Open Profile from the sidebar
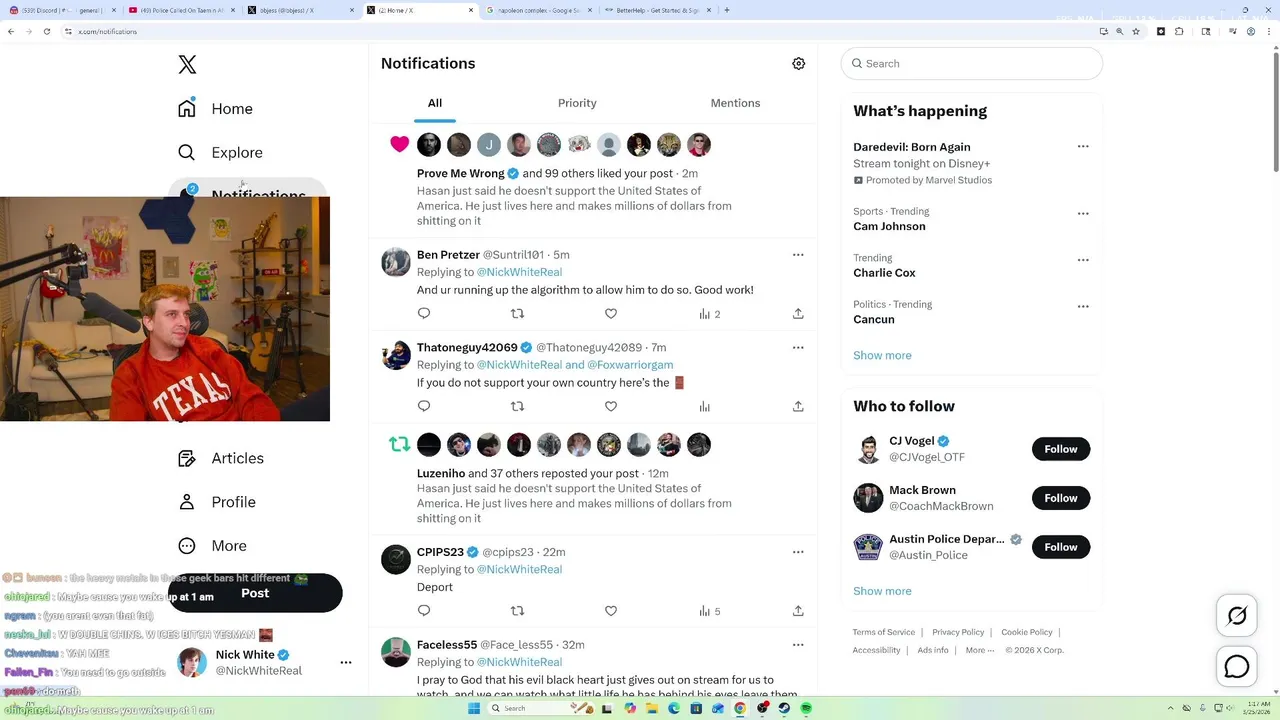Viewport: 1280px width, 720px height. [x=217, y=502]
